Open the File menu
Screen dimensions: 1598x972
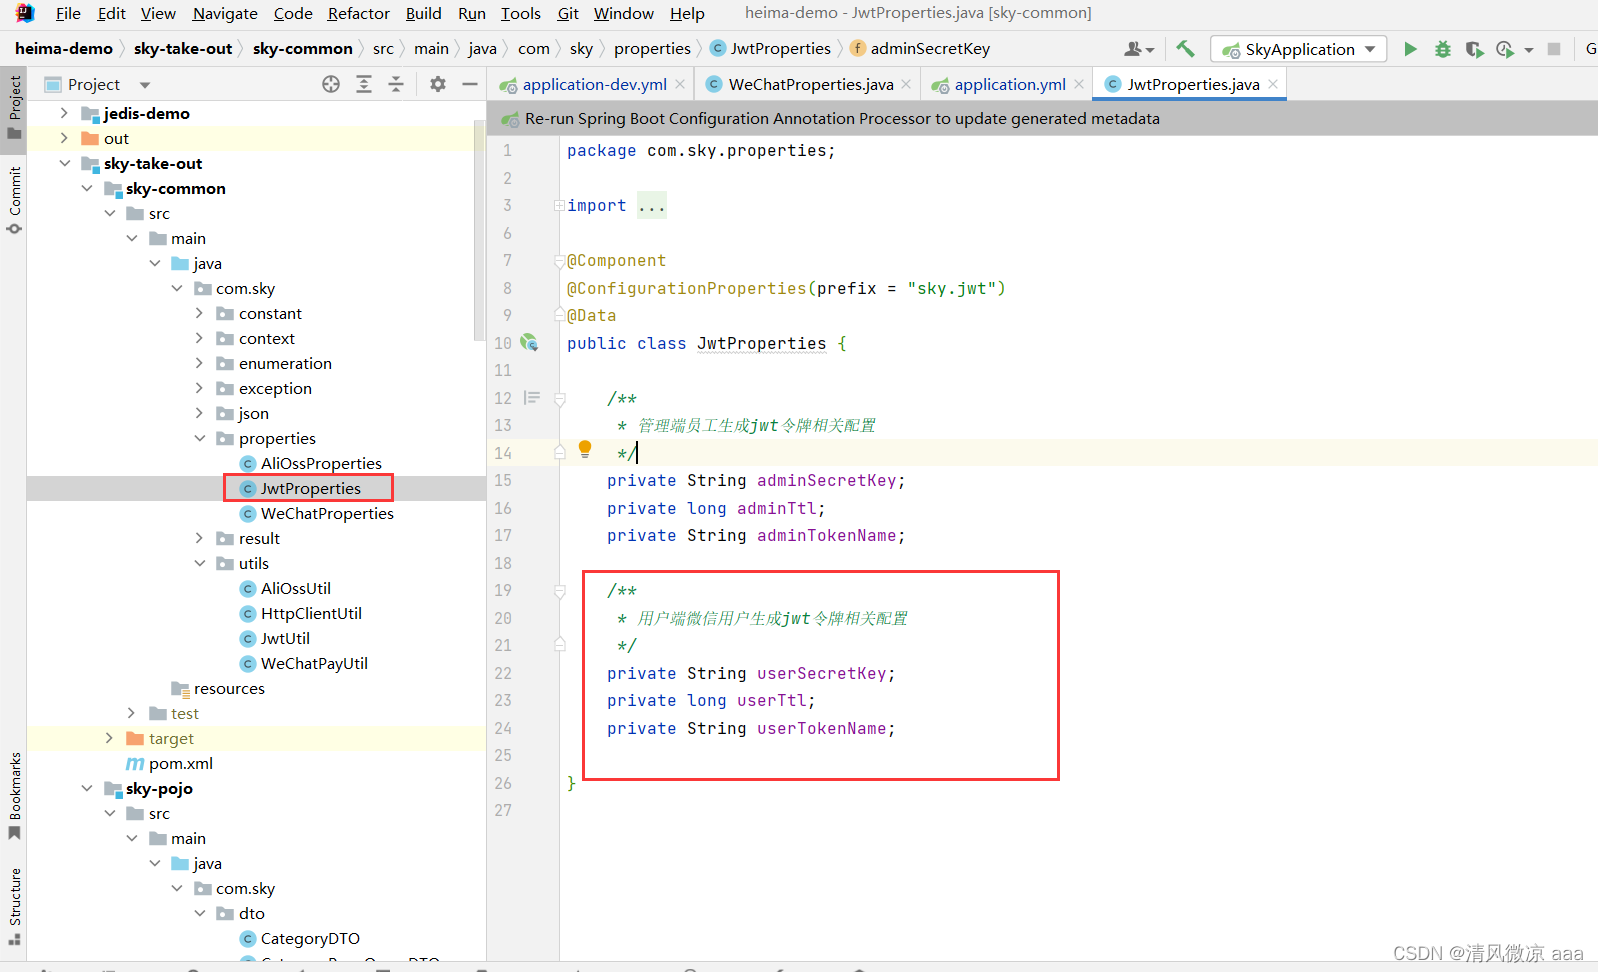tap(68, 13)
